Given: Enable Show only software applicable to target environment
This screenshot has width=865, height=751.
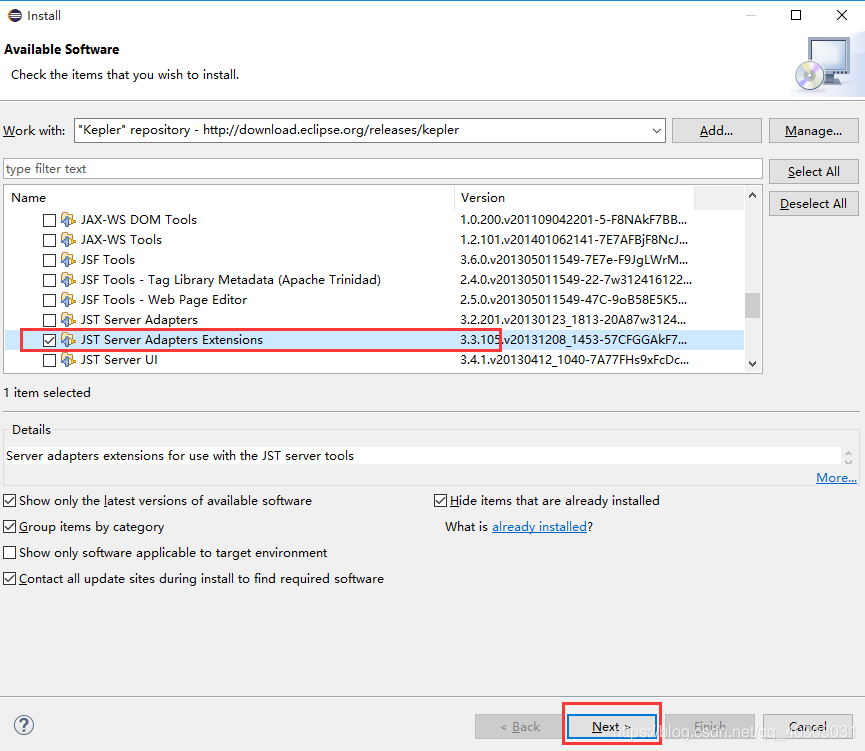Looking at the screenshot, I should click(x=9, y=552).
